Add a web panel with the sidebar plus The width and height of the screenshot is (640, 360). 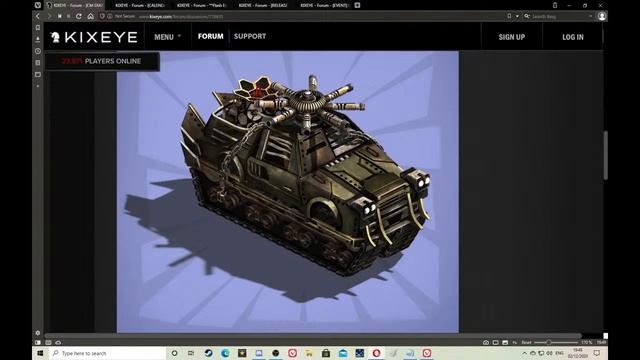(x=38, y=86)
